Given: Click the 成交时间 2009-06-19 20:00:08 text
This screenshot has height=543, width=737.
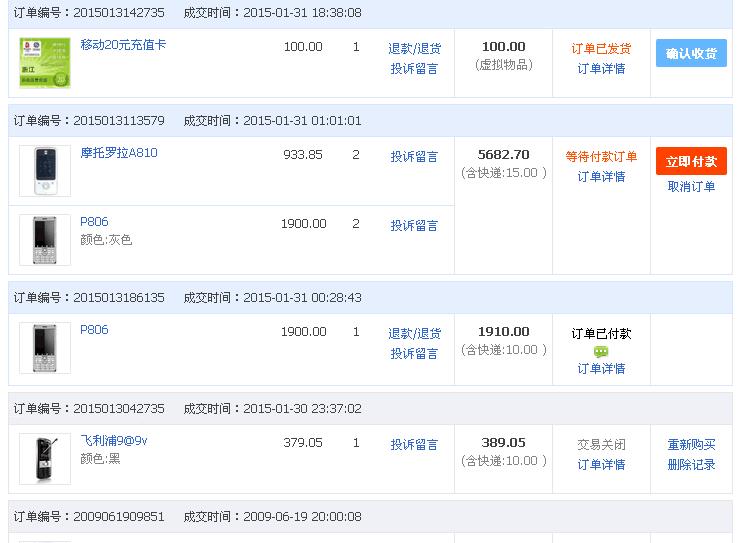Looking at the screenshot, I should point(273,517).
